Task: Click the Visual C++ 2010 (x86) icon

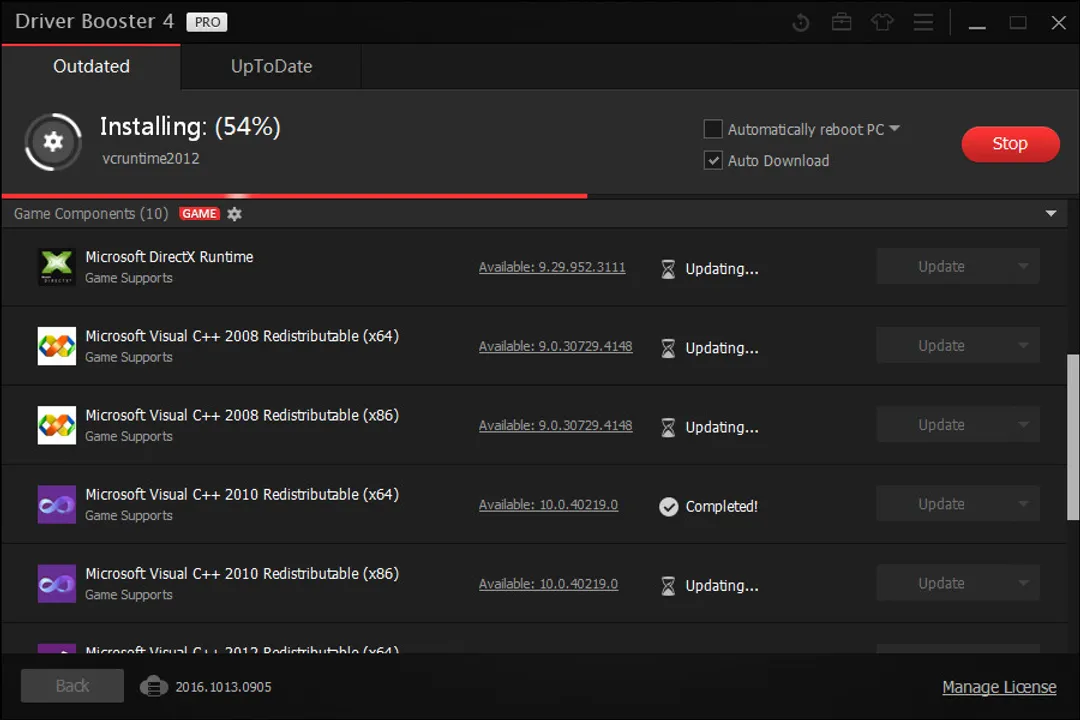Action: point(56,584)
